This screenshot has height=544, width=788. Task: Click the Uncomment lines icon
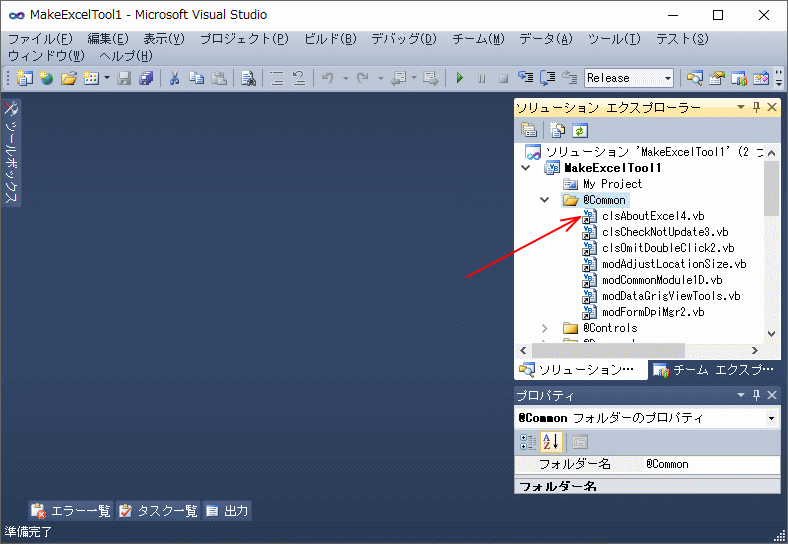pyautogui.click(x=299, y=78)
